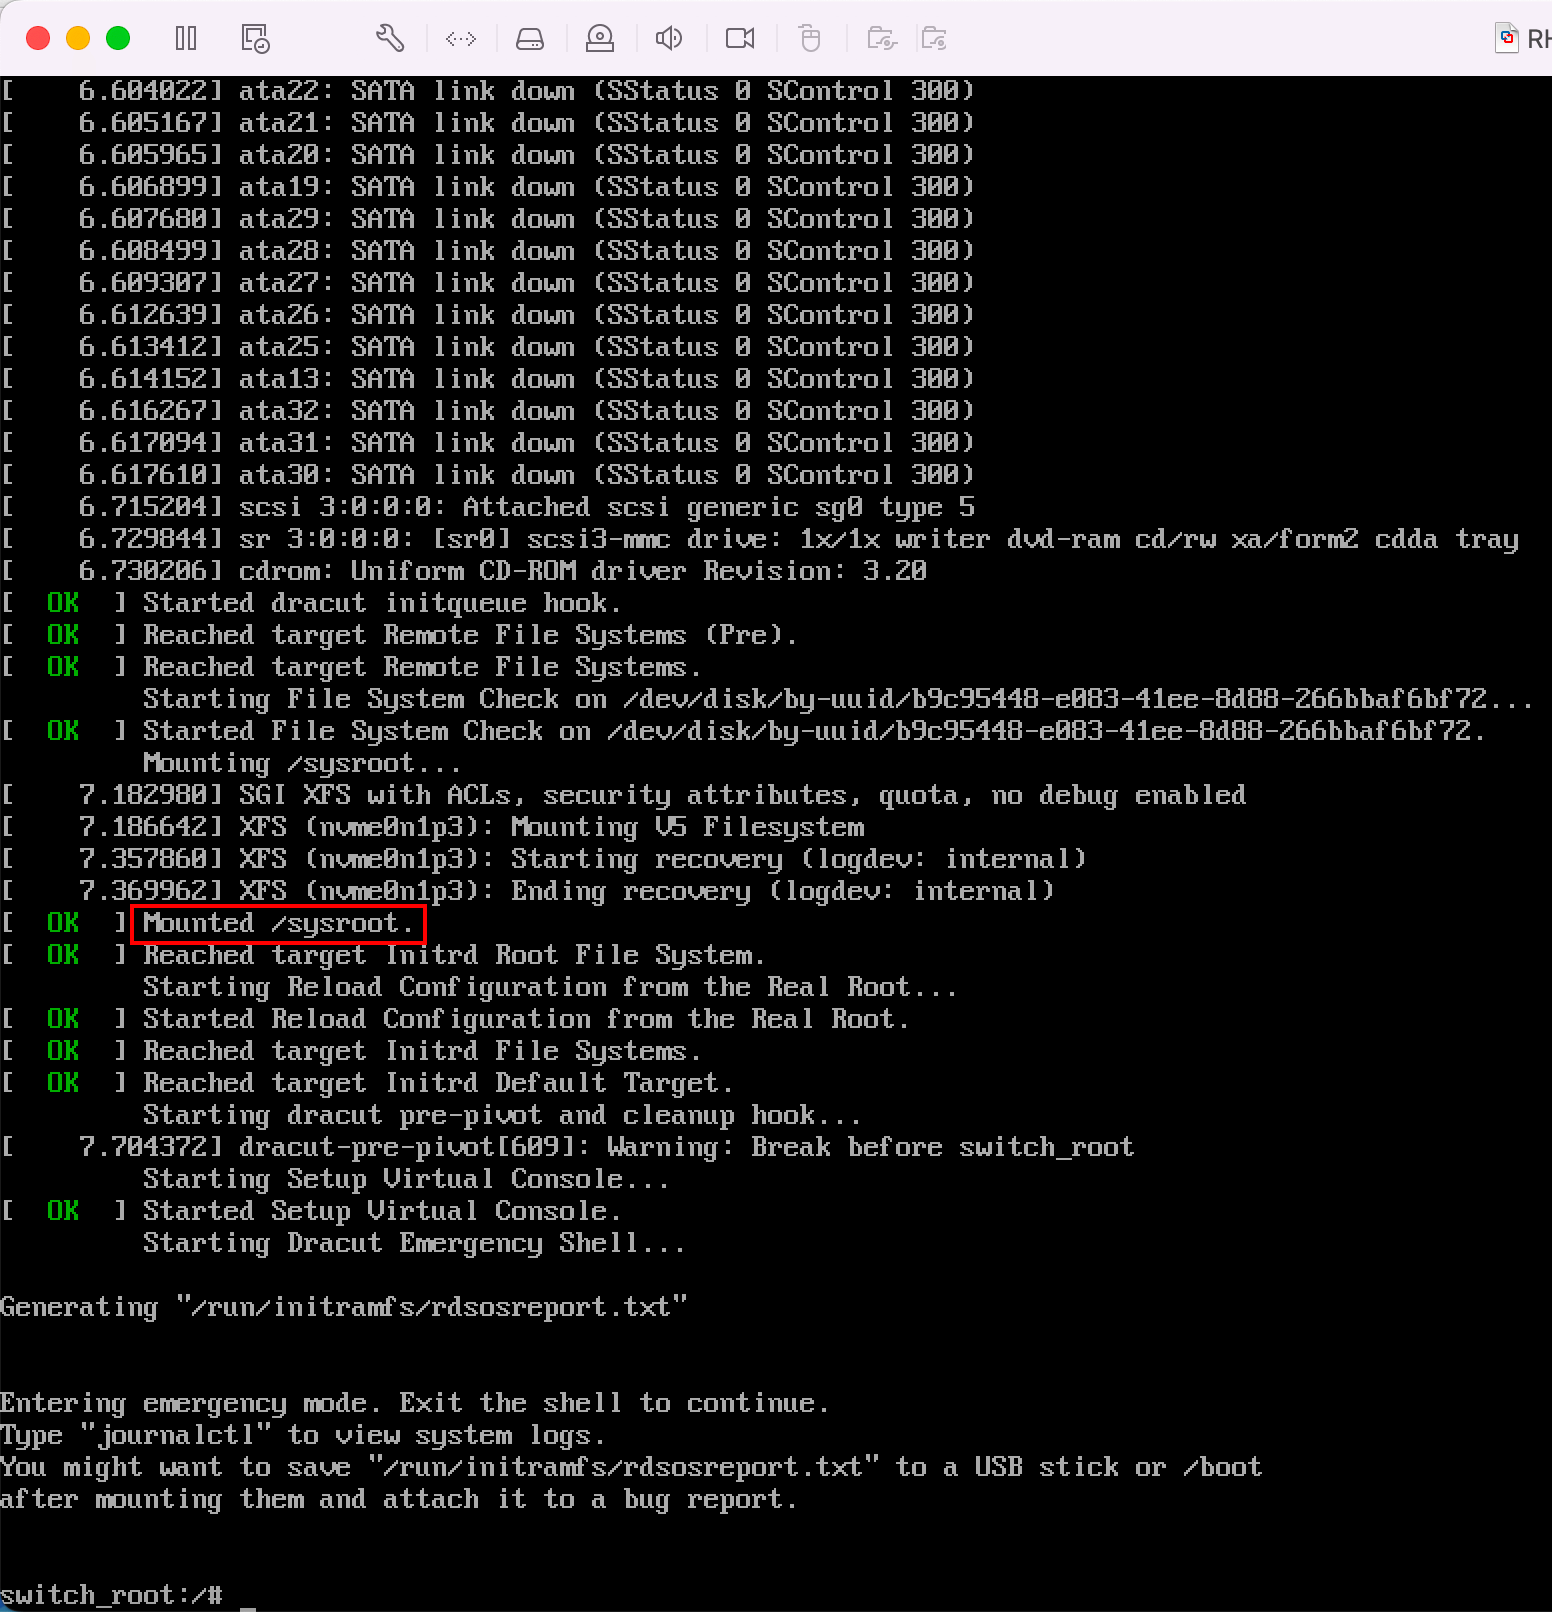Viewport: 1552px width, 1612px height.
Task: Click the Break before switch_root warning
Action: (942, 1147)
